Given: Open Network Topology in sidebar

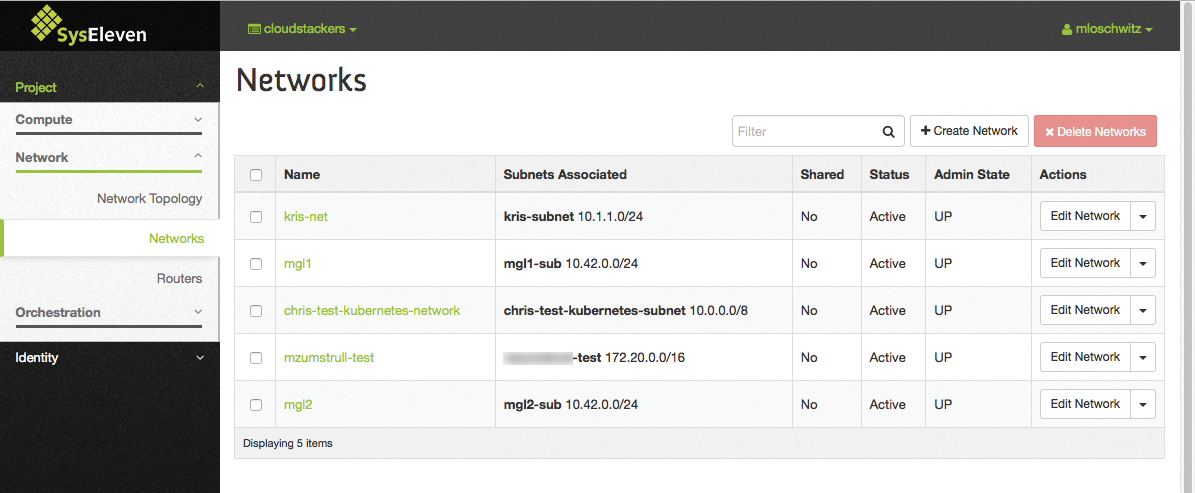Looking at the screenshot, I should (x=149, y=199).
